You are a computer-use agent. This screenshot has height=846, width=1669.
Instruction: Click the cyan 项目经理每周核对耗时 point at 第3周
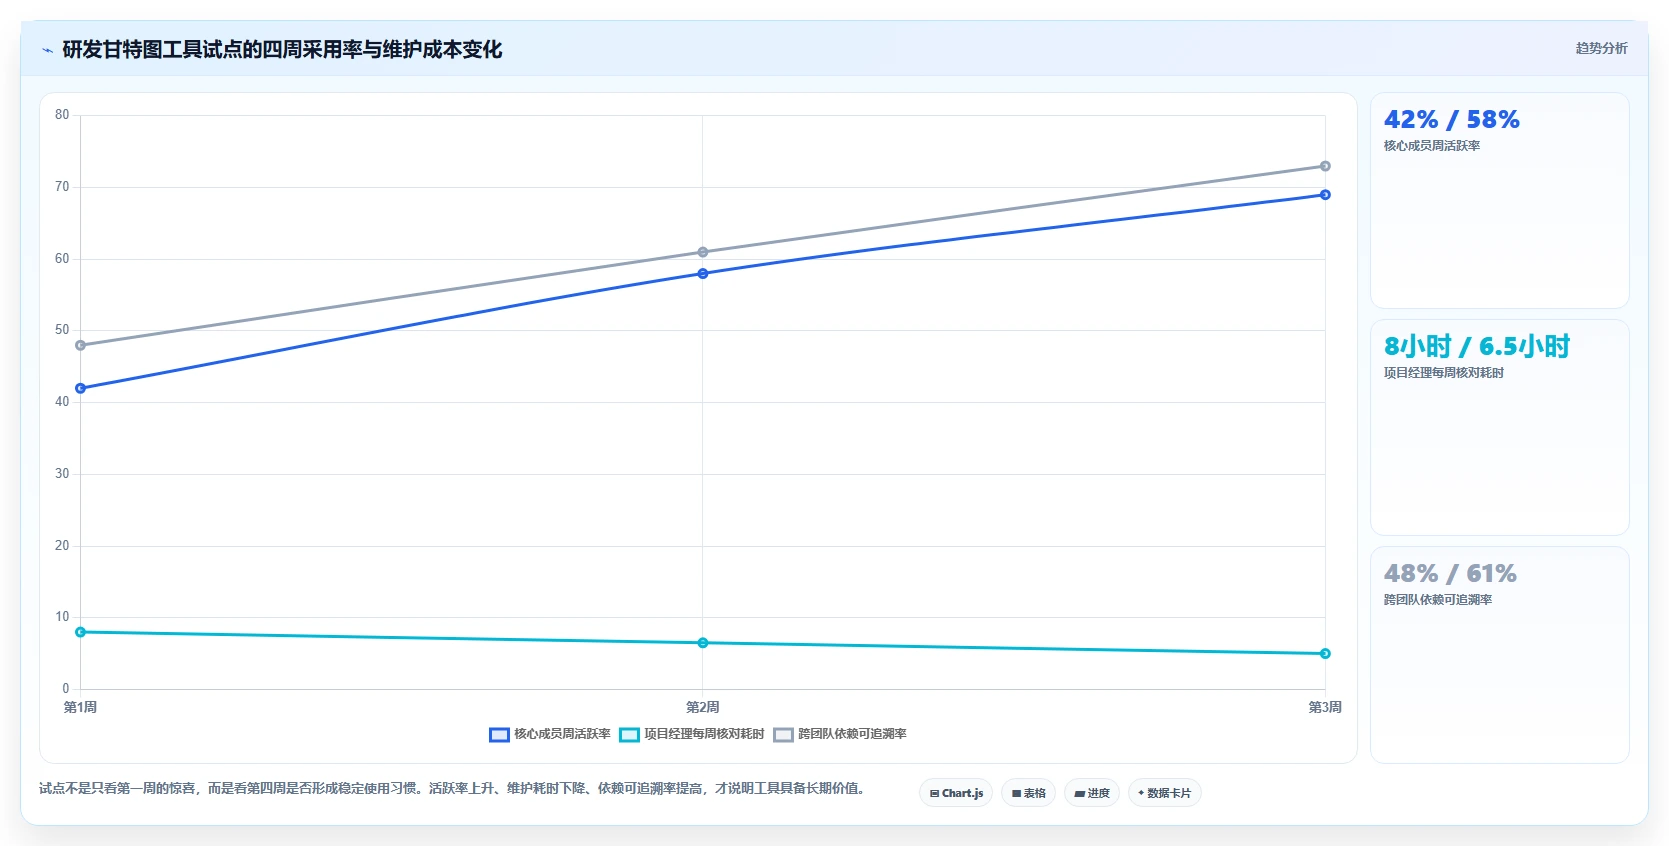[x=1325, y=654]
